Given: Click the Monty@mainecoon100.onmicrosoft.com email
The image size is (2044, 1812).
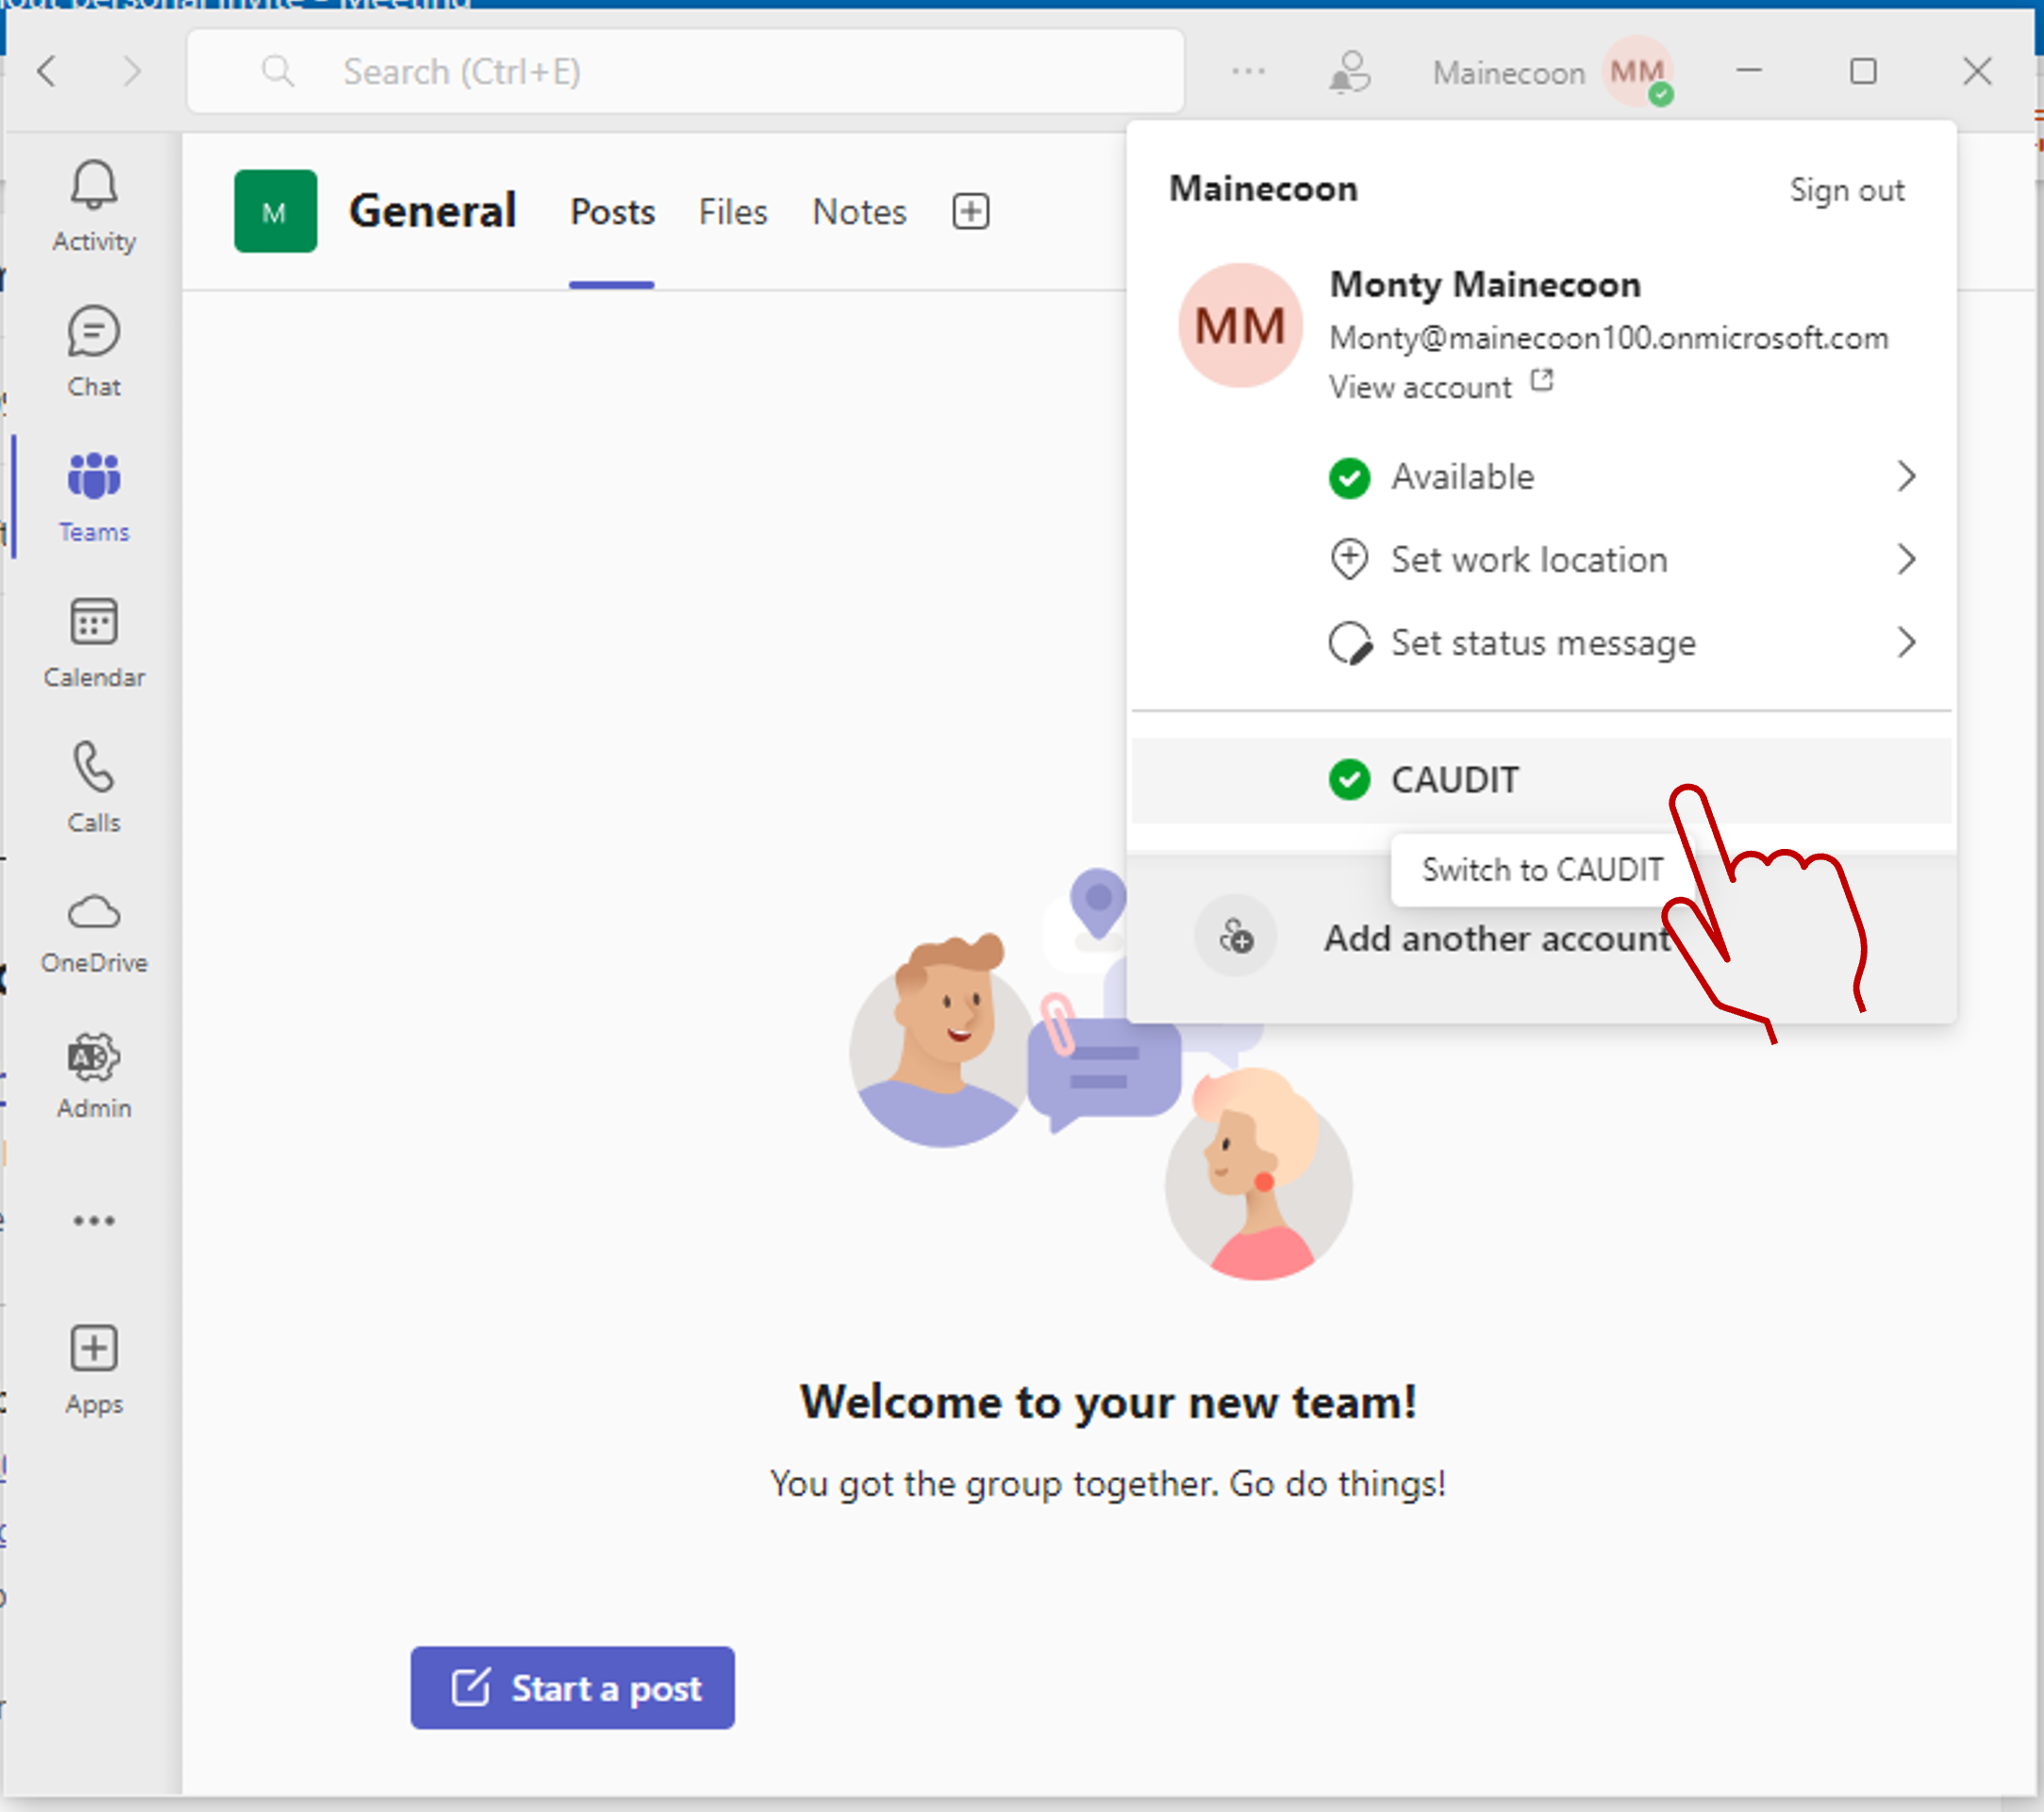Looking at the screenshot, I should point(1608,338).
